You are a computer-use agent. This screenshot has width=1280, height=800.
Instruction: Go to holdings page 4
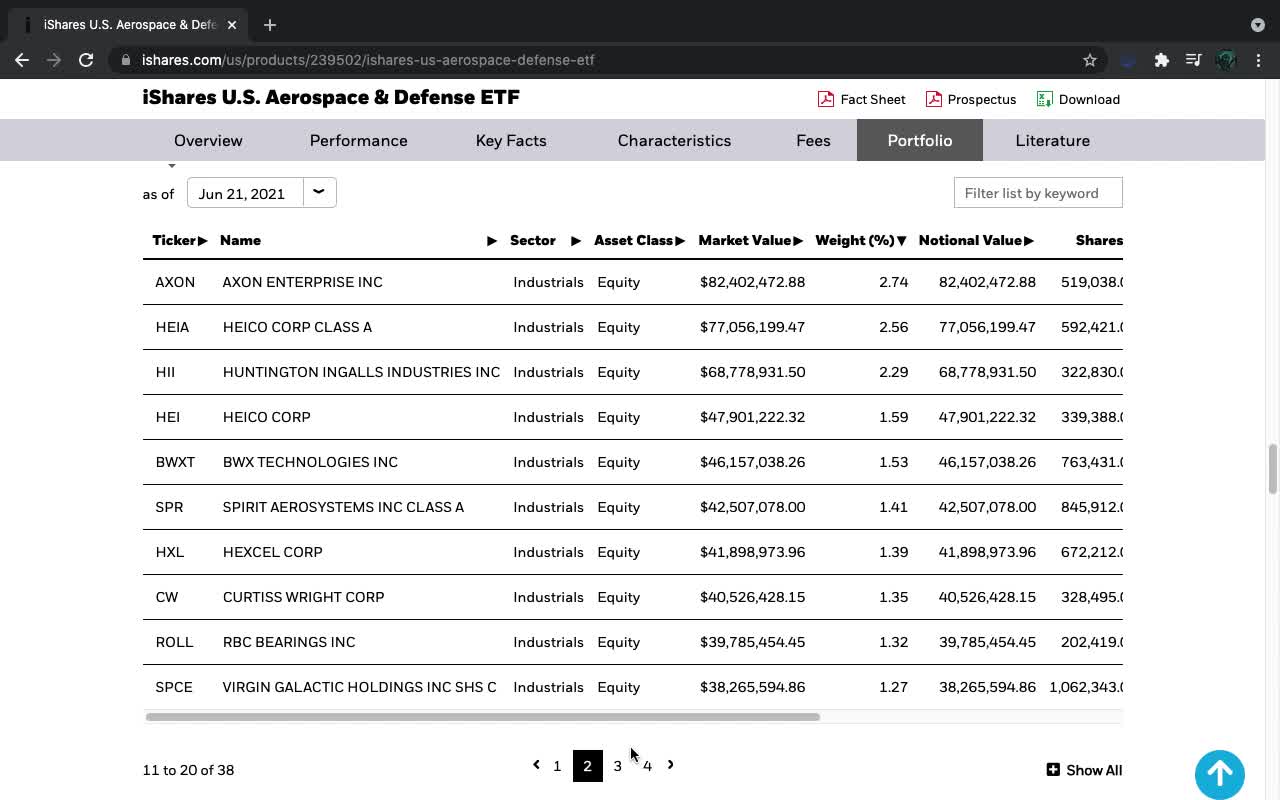tap(647, 766)
